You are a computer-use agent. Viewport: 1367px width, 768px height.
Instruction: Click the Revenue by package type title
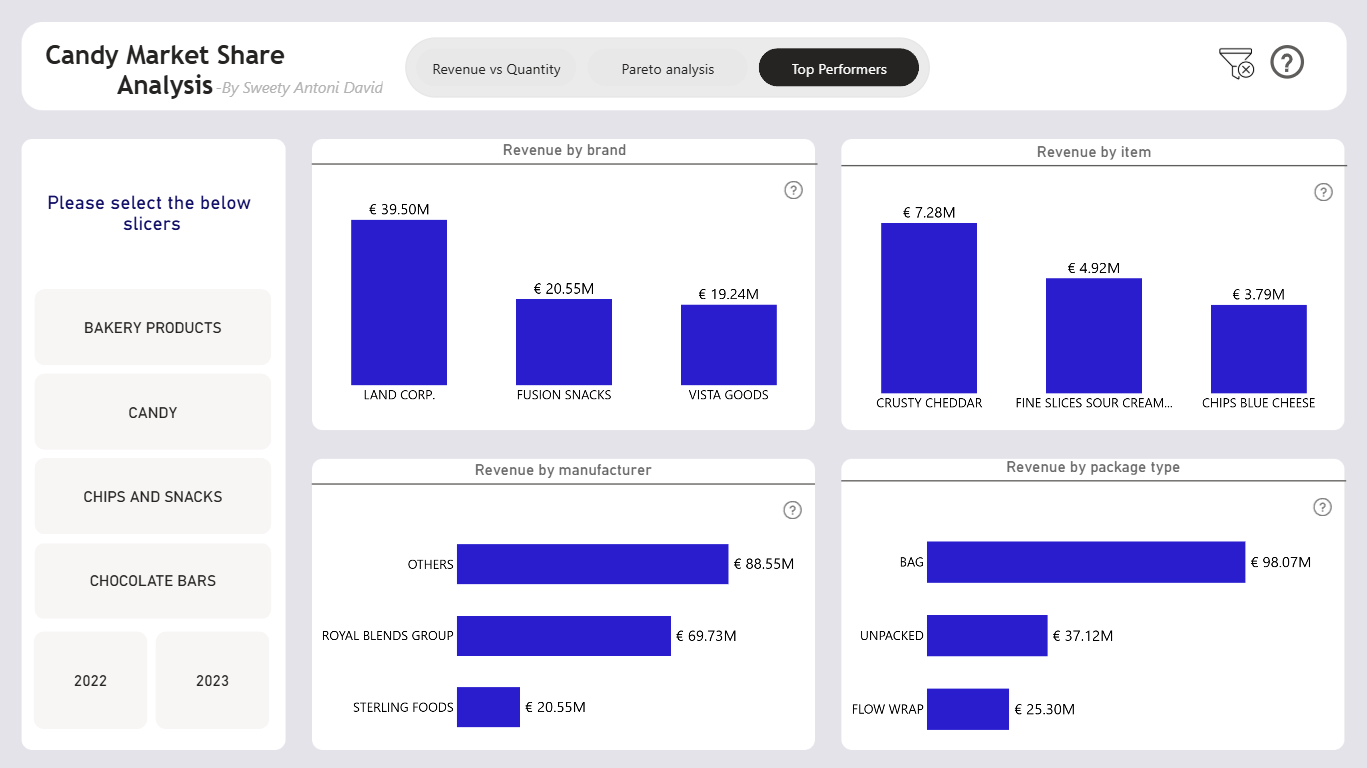tap(1093, 467)
